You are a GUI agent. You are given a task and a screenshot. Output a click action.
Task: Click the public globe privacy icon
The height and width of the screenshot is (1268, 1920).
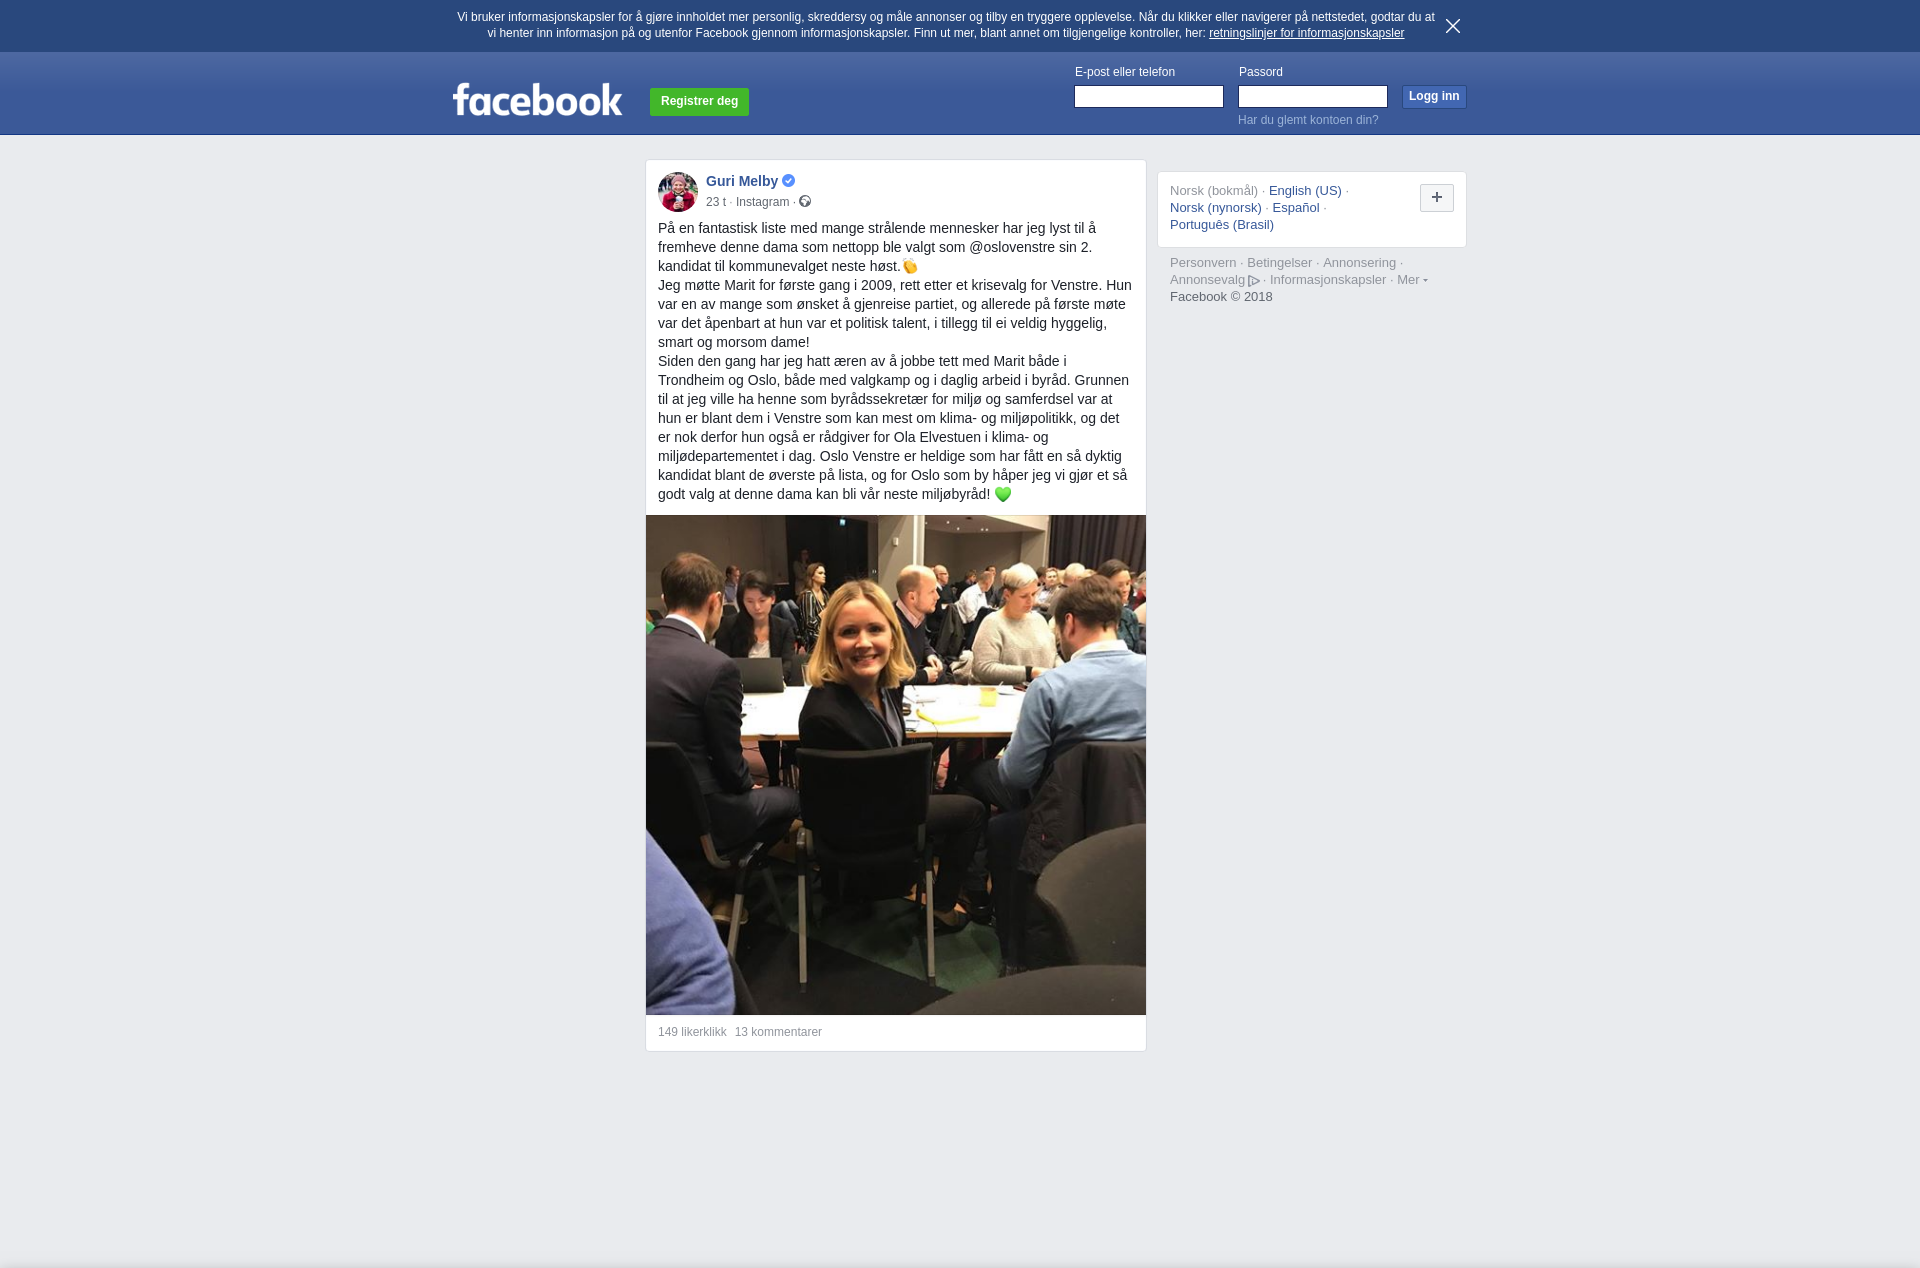[x=805, y=202]
